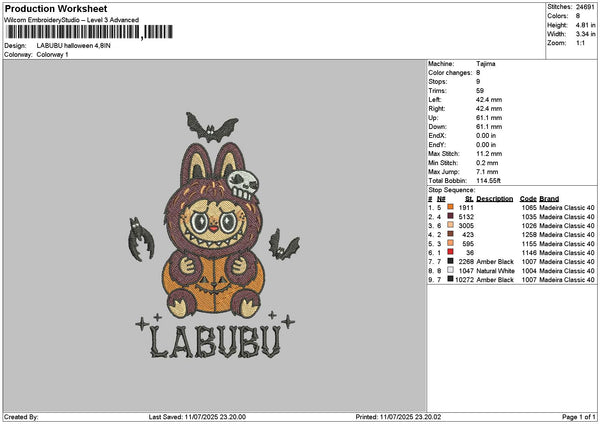Click thread code 1258
600x424 pixels.
[x=529, y=235]
